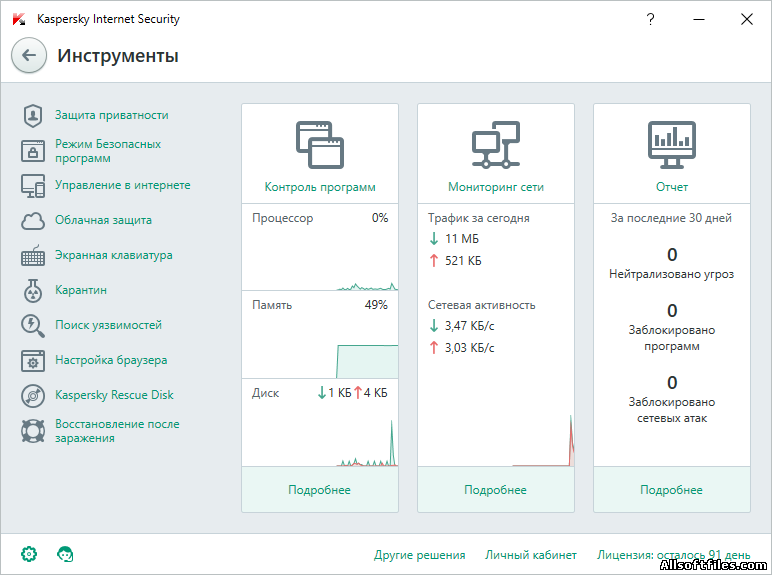Open Восстановление после заражения link
Screen dimensions: 772x575
(117, 431)
